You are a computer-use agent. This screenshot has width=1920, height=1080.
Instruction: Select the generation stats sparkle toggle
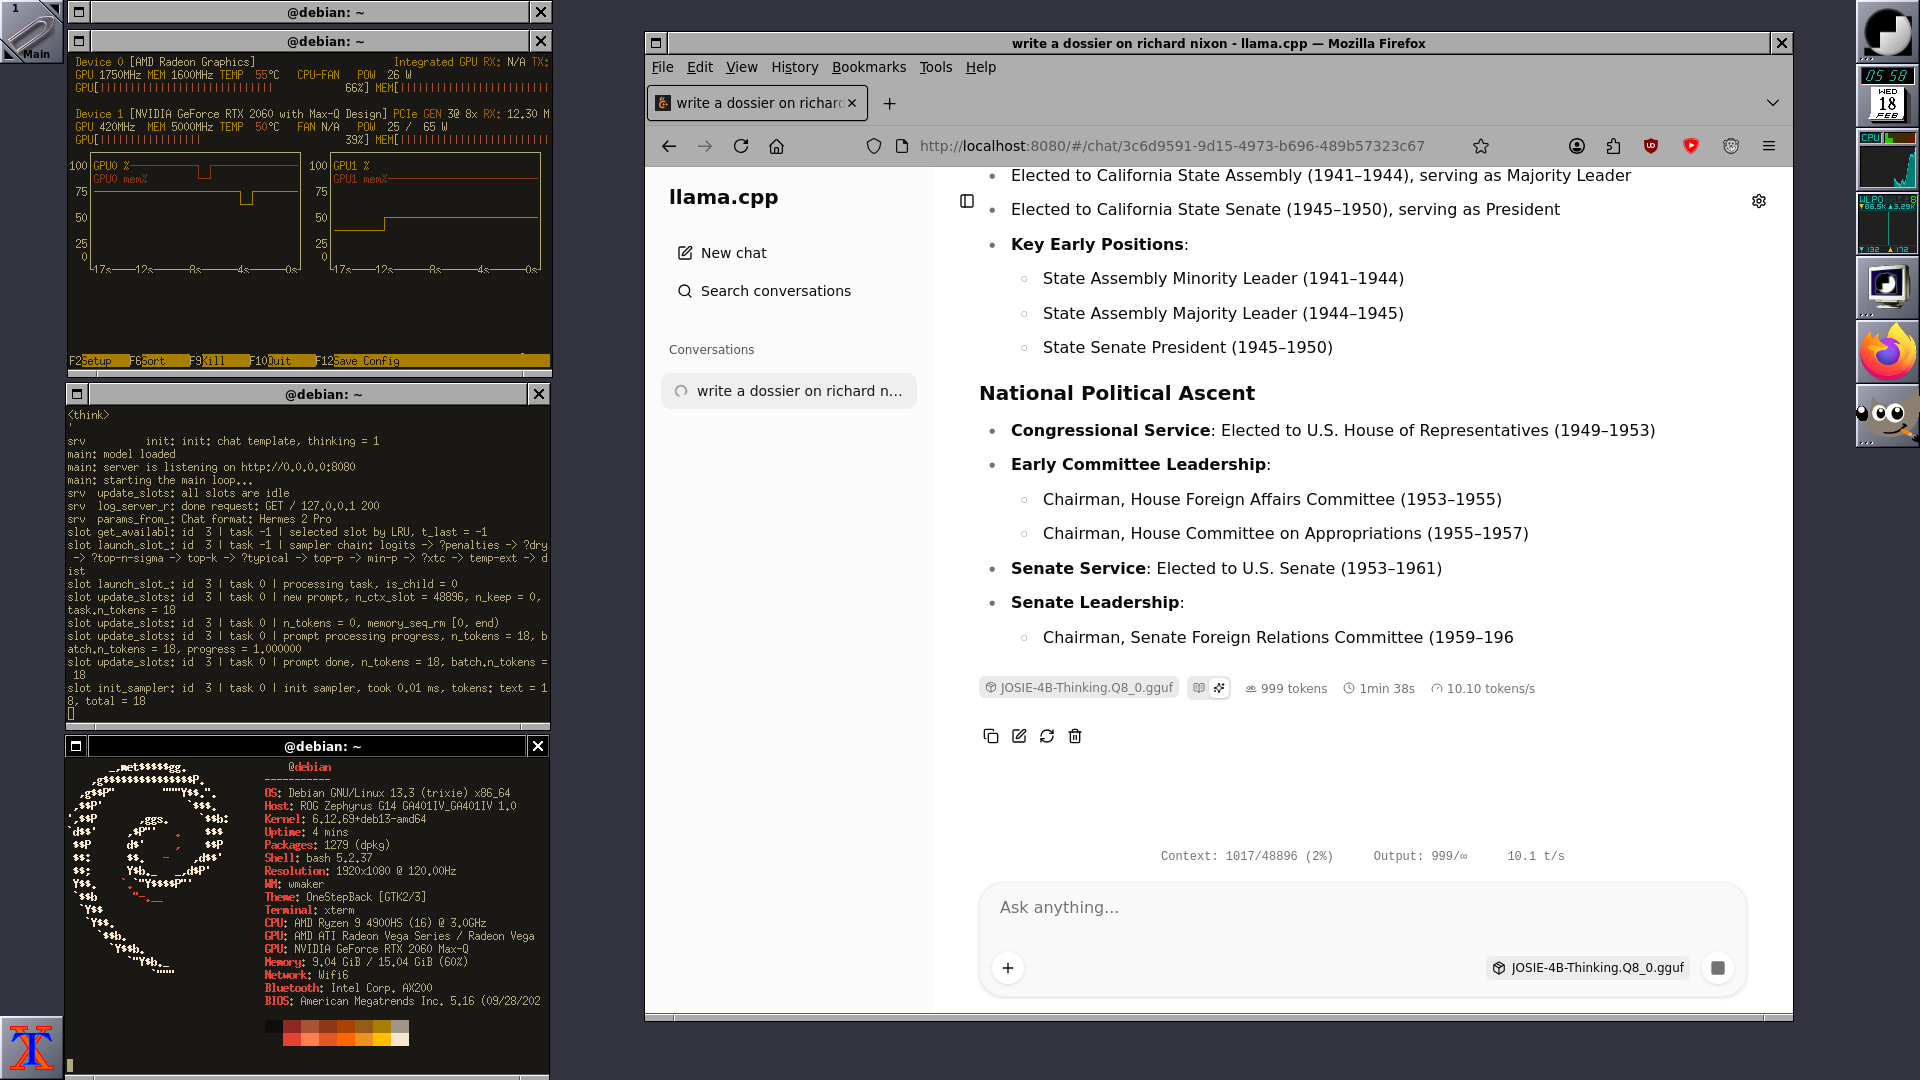tap(1219, 688)
